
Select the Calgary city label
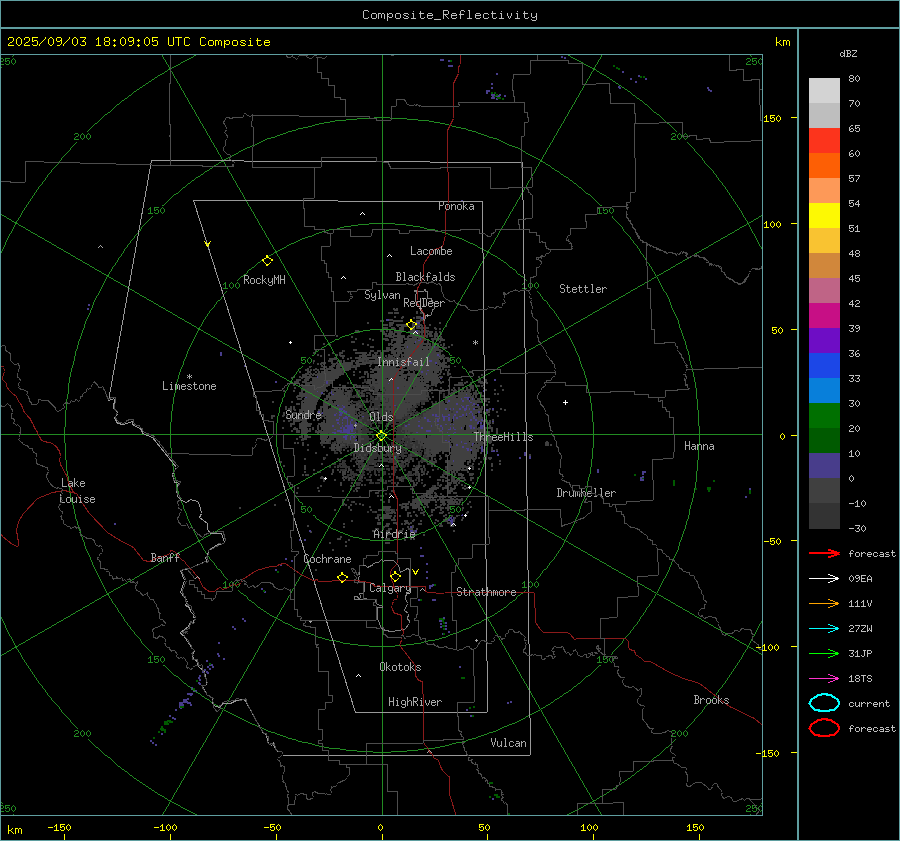[x=390, y=588]
